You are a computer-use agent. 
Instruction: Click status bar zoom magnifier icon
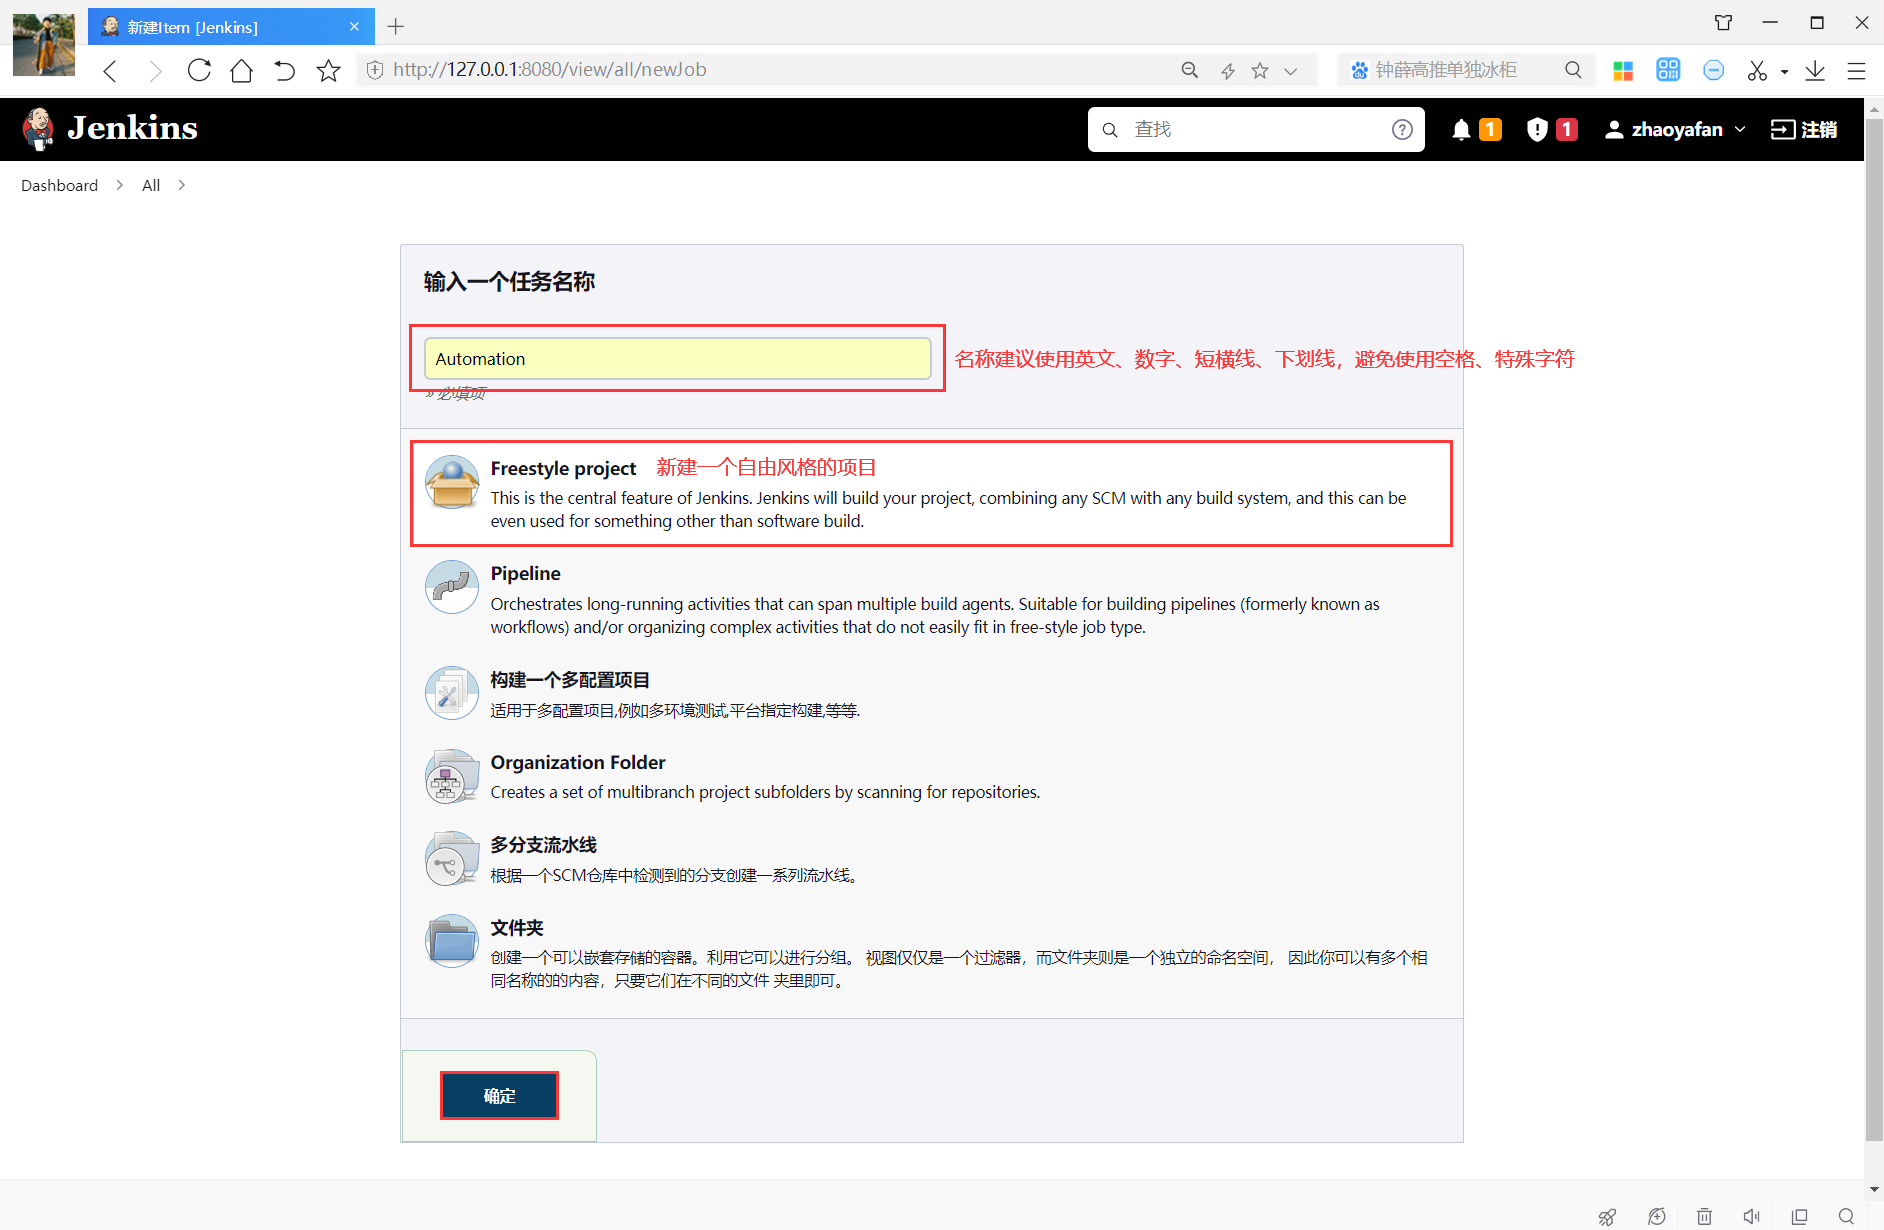[1846, 1216]
